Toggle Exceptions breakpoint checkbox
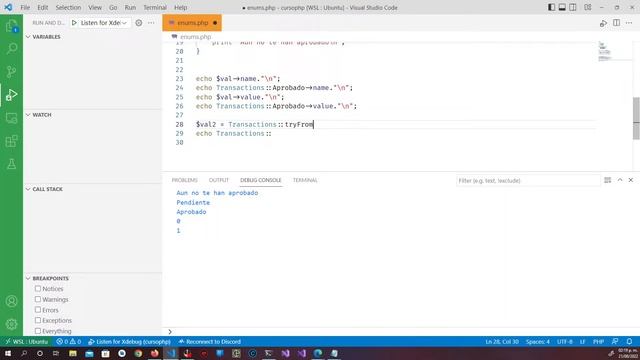Image resolution: width=640 pixels, height=360 pixels. pyautogui.click(x=38, y=320)
